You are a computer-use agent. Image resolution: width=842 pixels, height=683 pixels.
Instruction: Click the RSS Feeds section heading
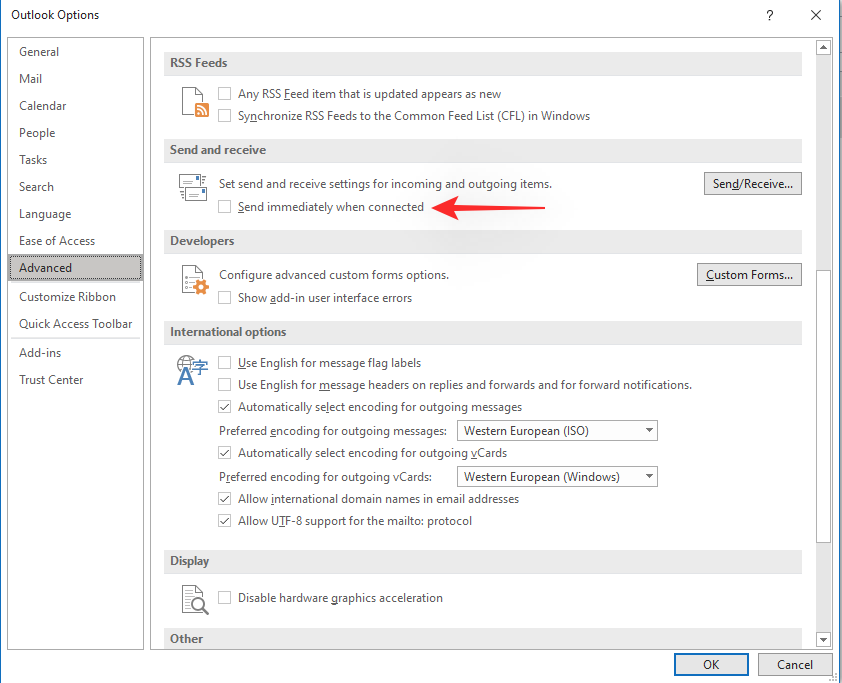coord(199,63)
